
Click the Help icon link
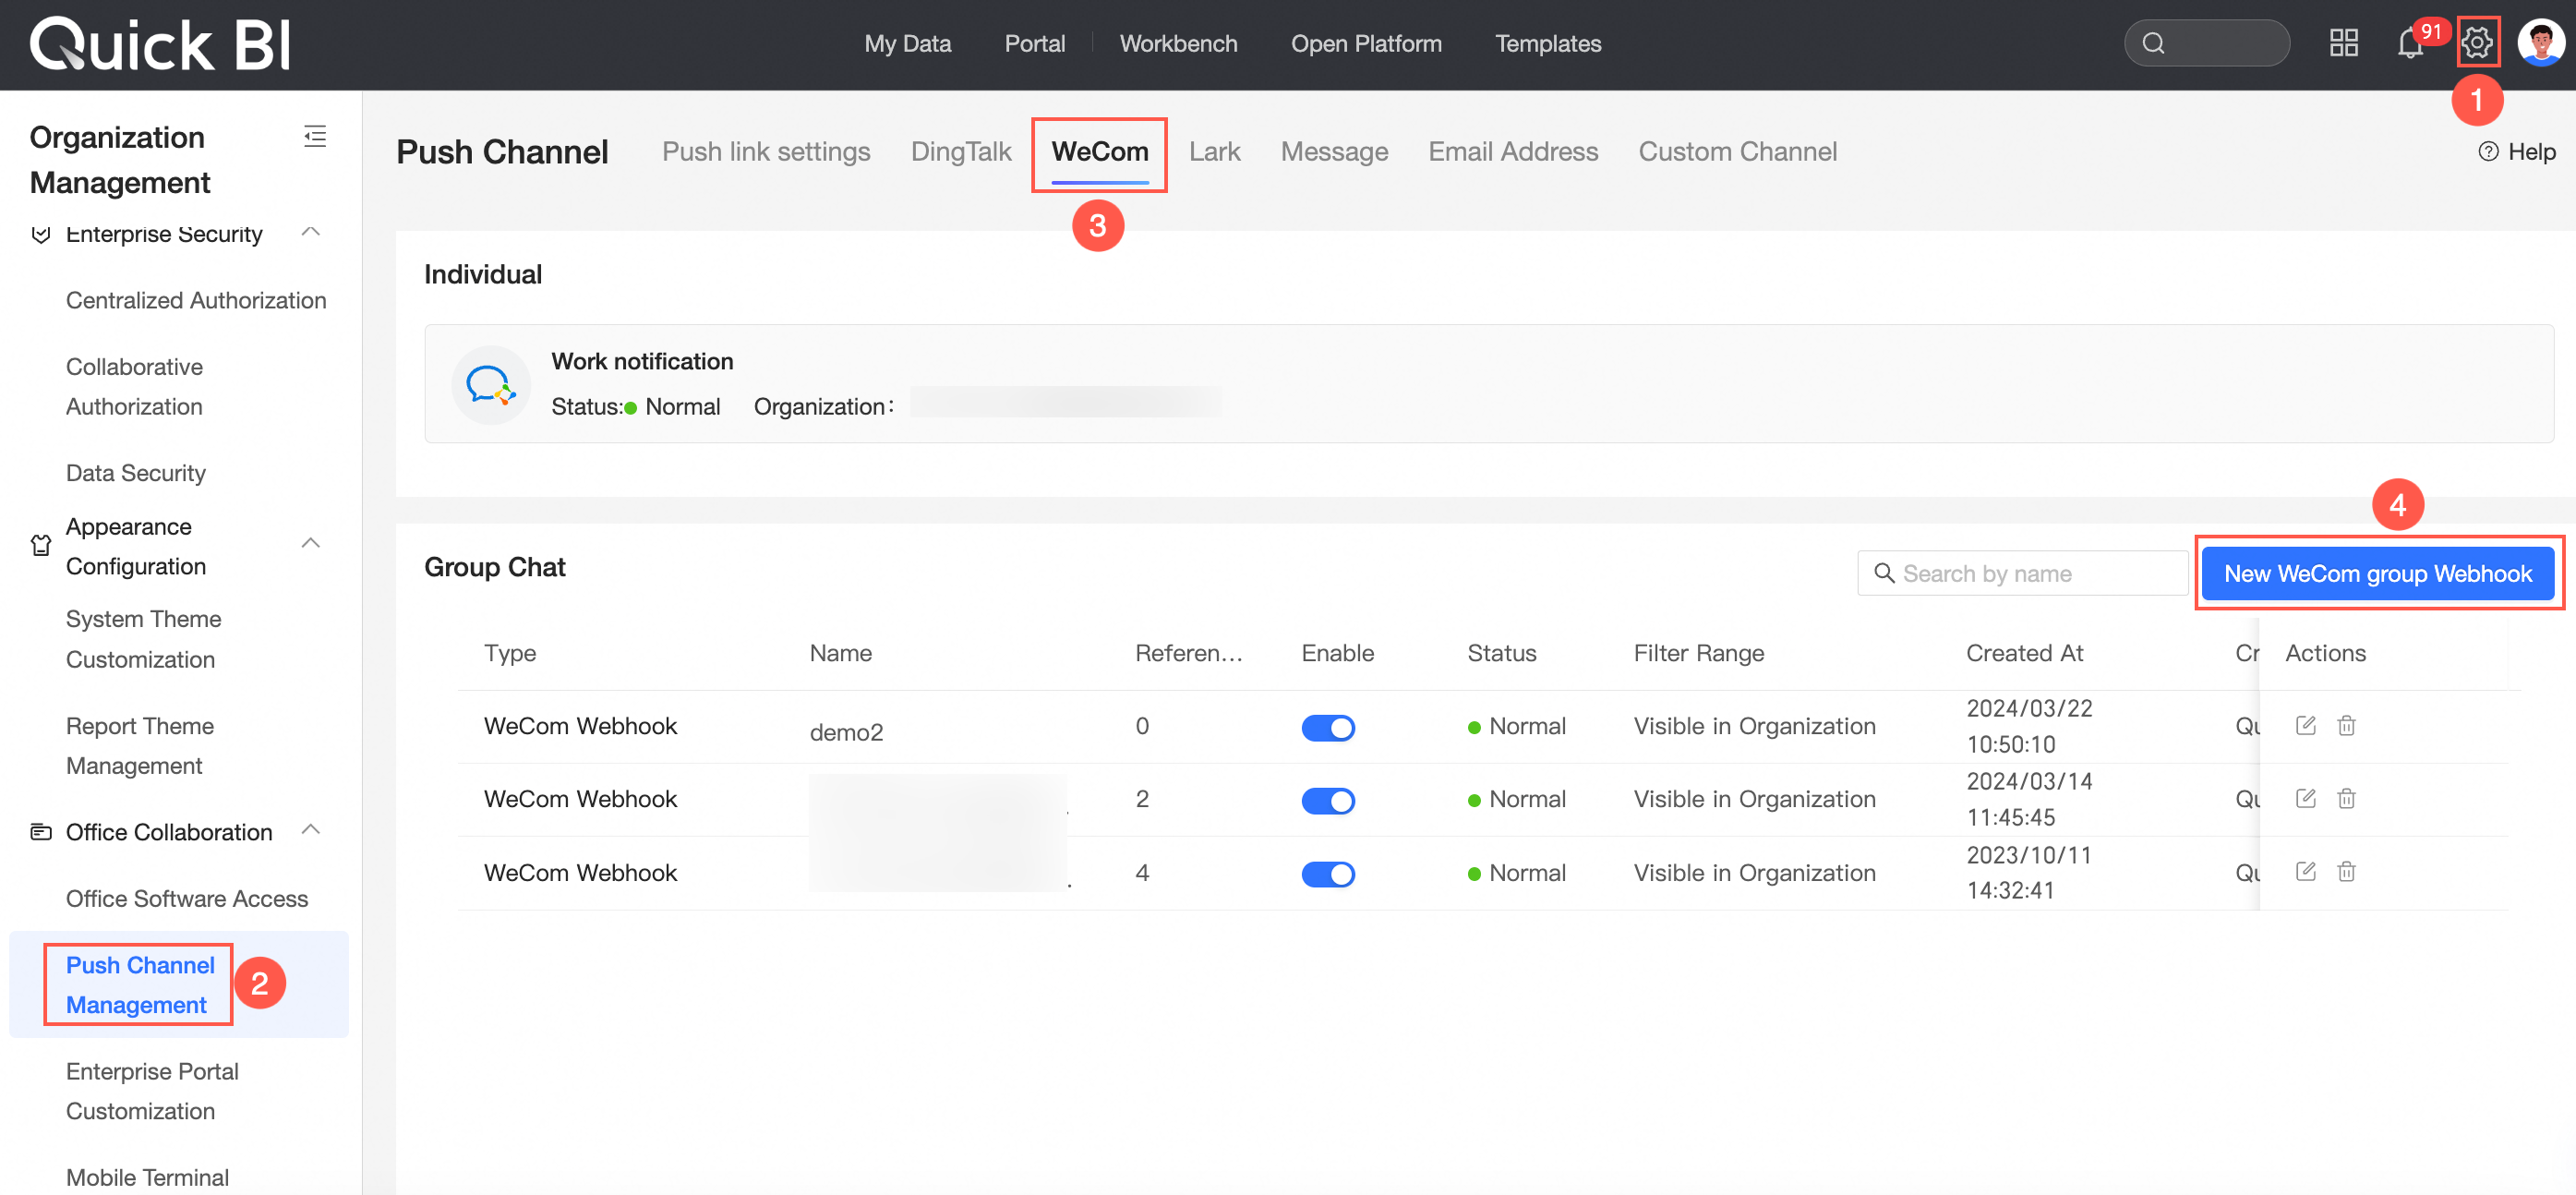click(x=2516, y=152)
